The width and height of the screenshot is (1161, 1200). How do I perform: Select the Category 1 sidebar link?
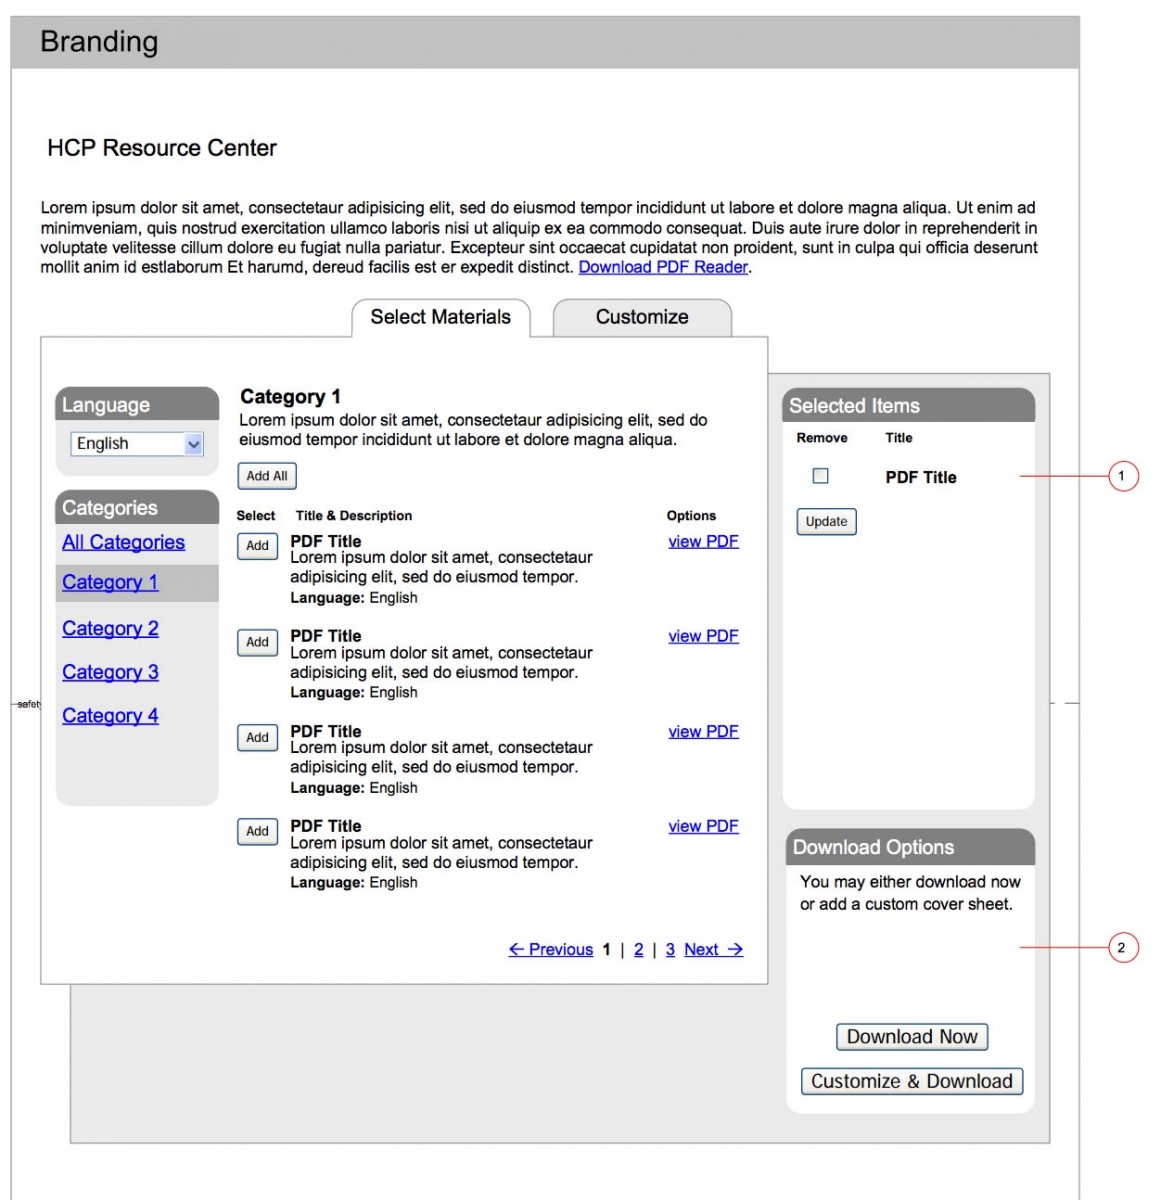110,582
